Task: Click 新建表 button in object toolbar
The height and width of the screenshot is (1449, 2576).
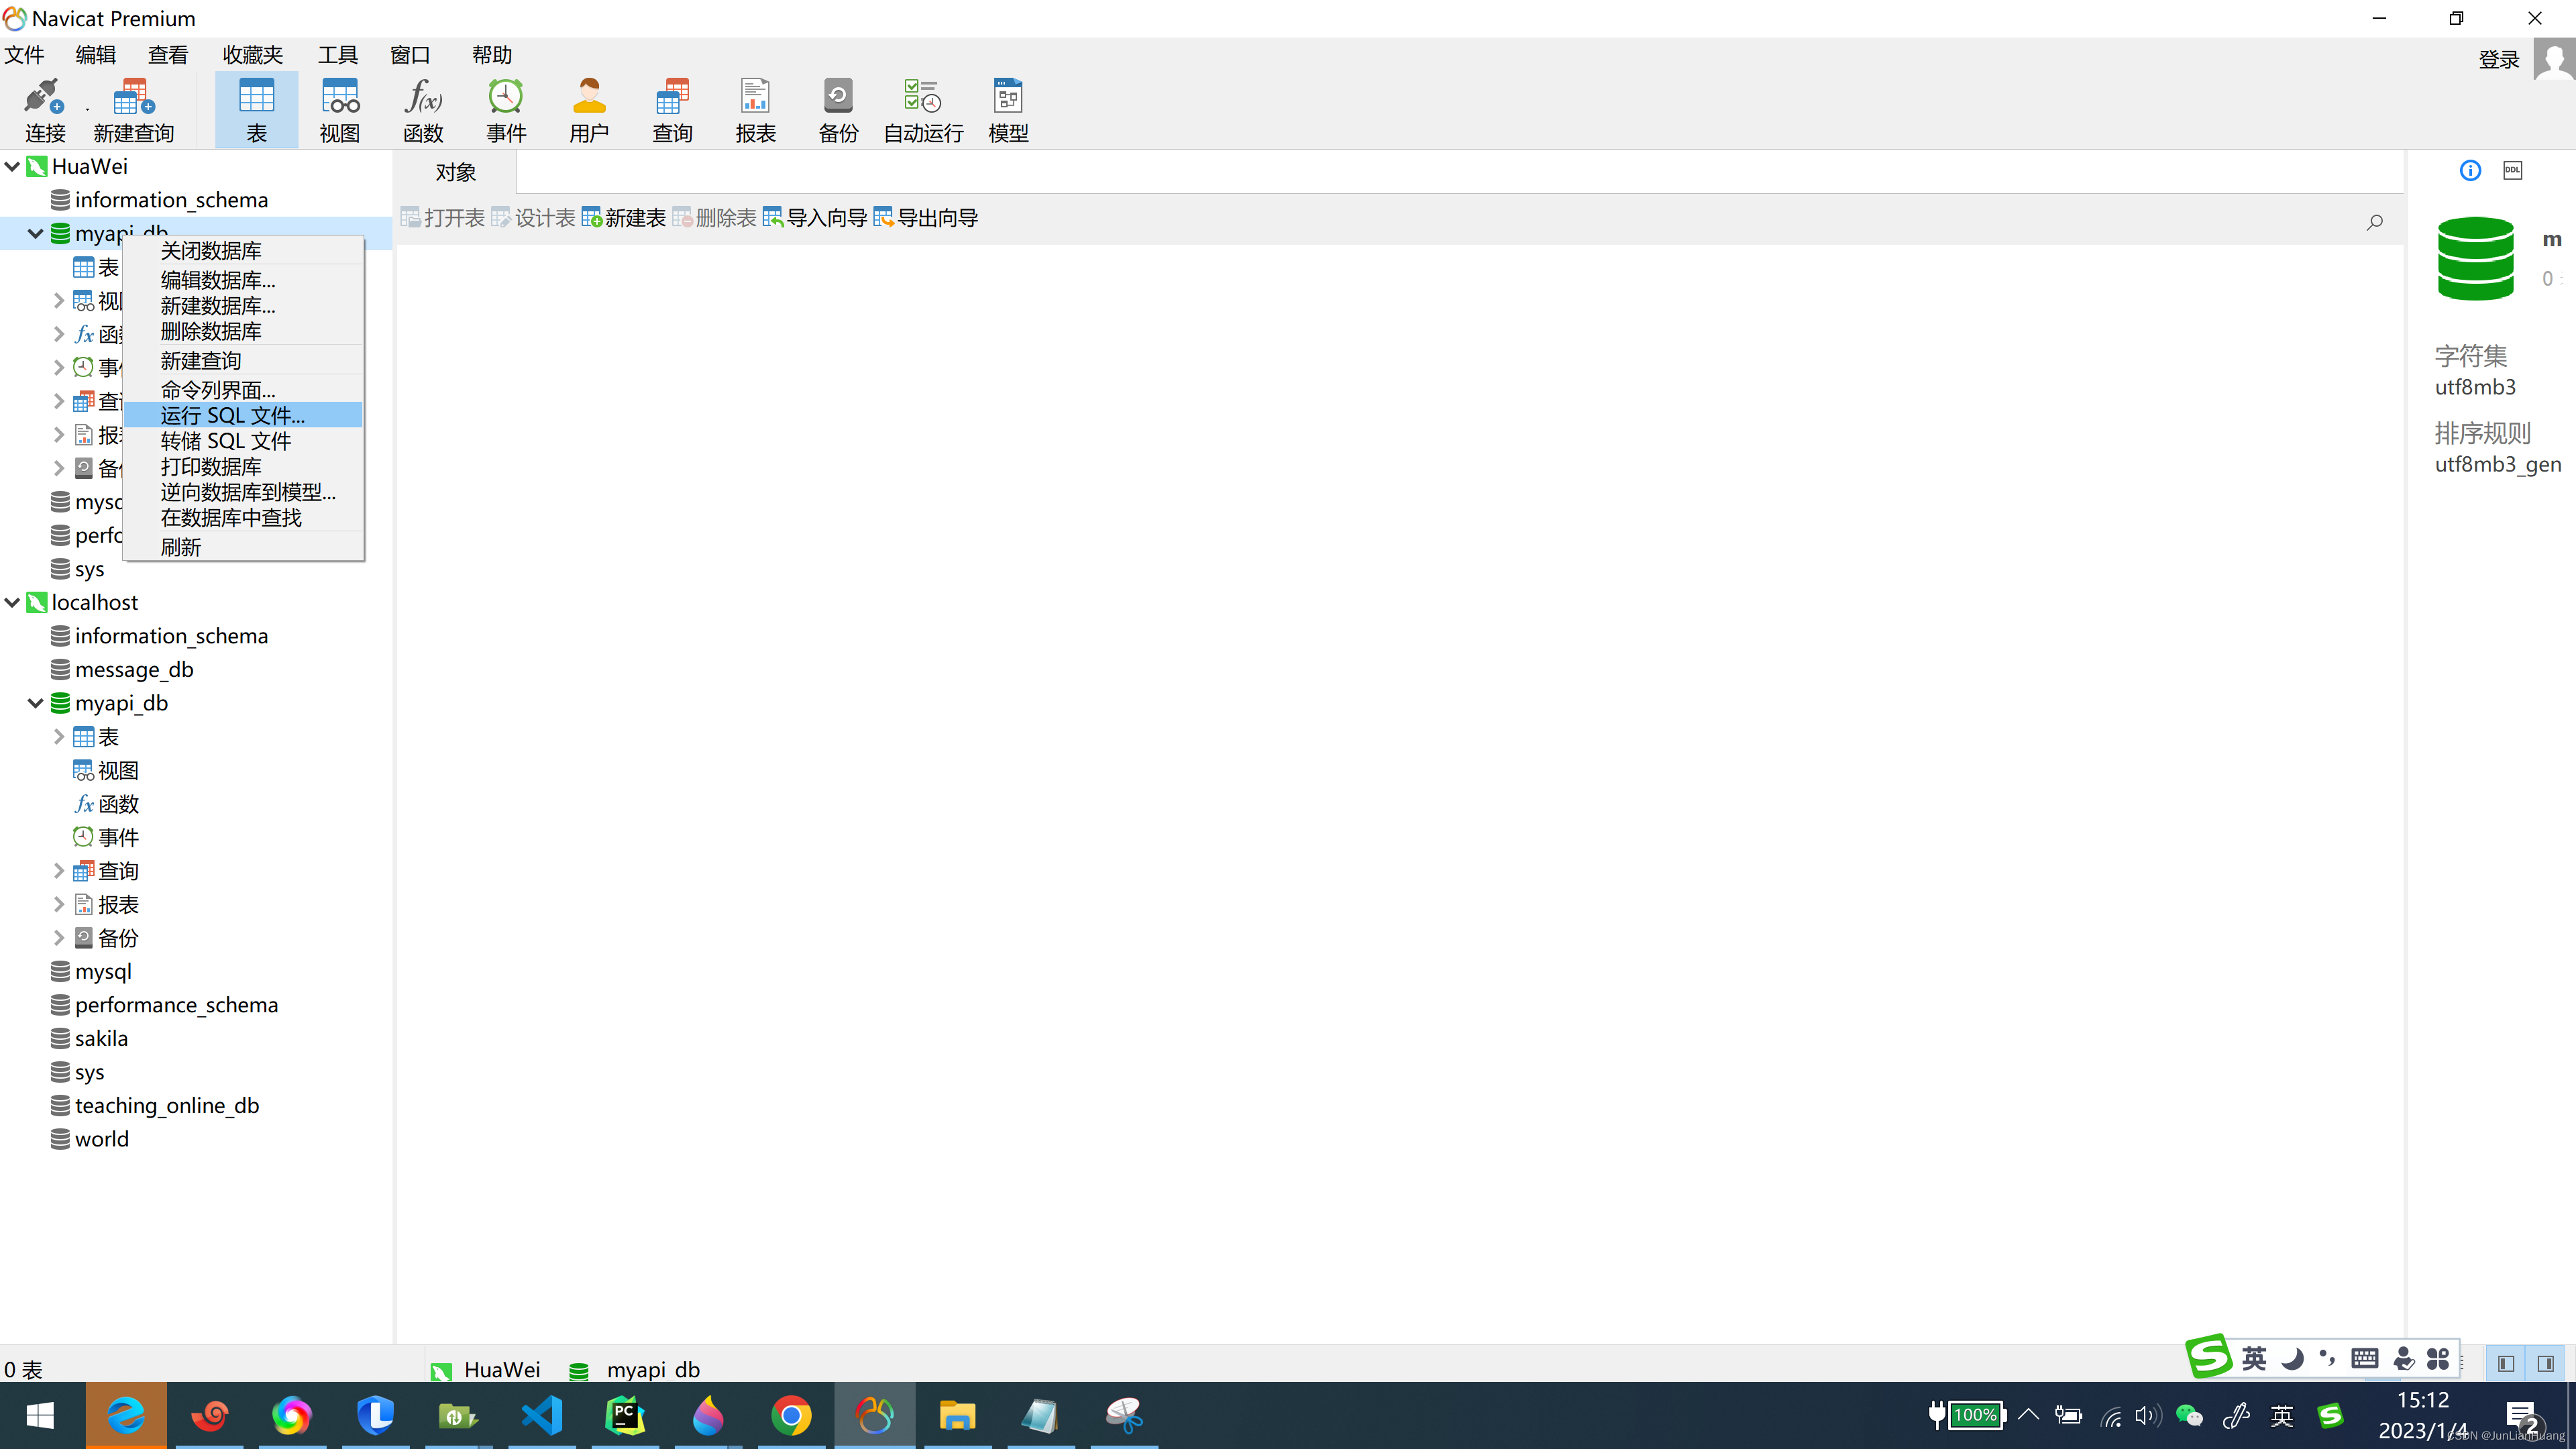Action: (624, 218)
